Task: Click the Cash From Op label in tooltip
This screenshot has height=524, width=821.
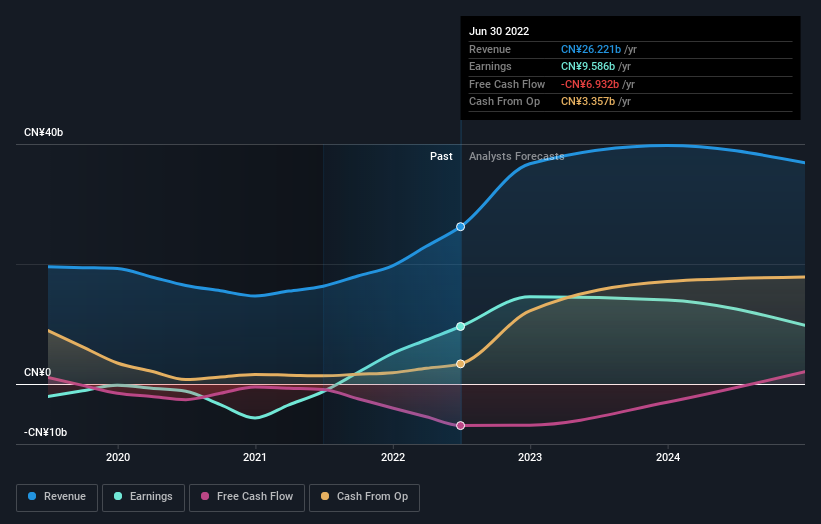Action: tap(504, 102)
